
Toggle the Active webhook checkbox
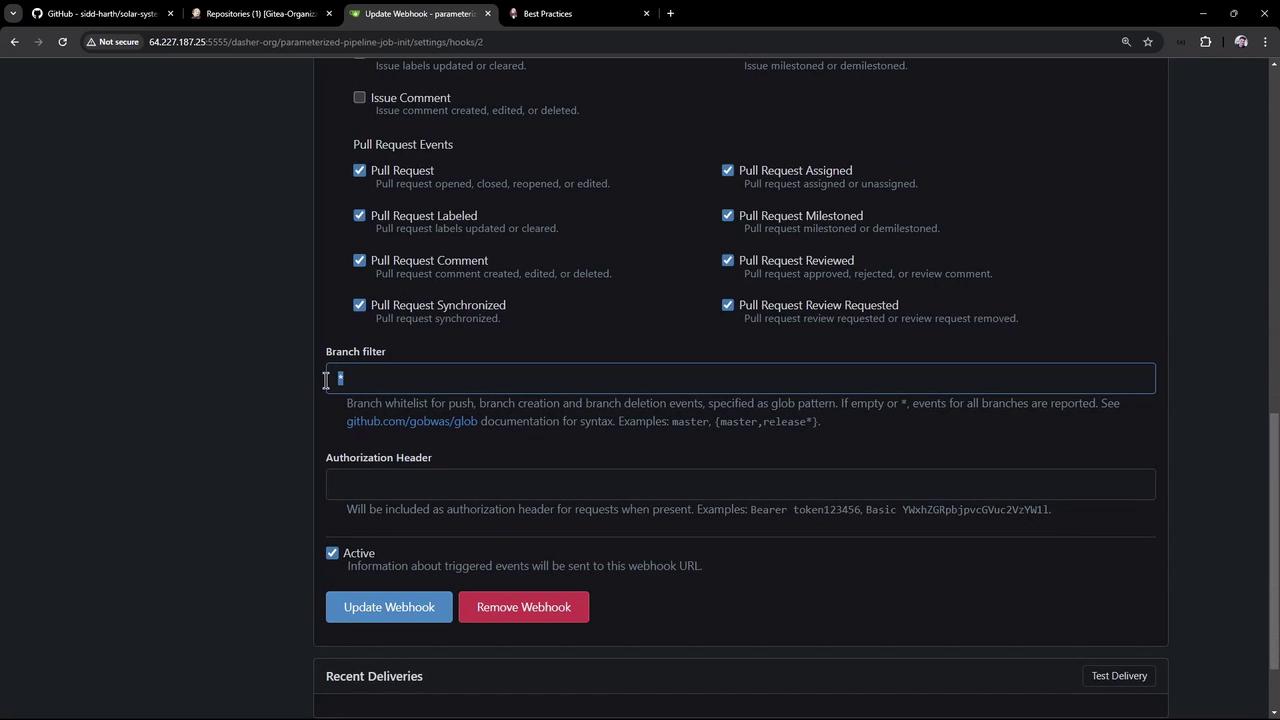(x=333, y=553)
